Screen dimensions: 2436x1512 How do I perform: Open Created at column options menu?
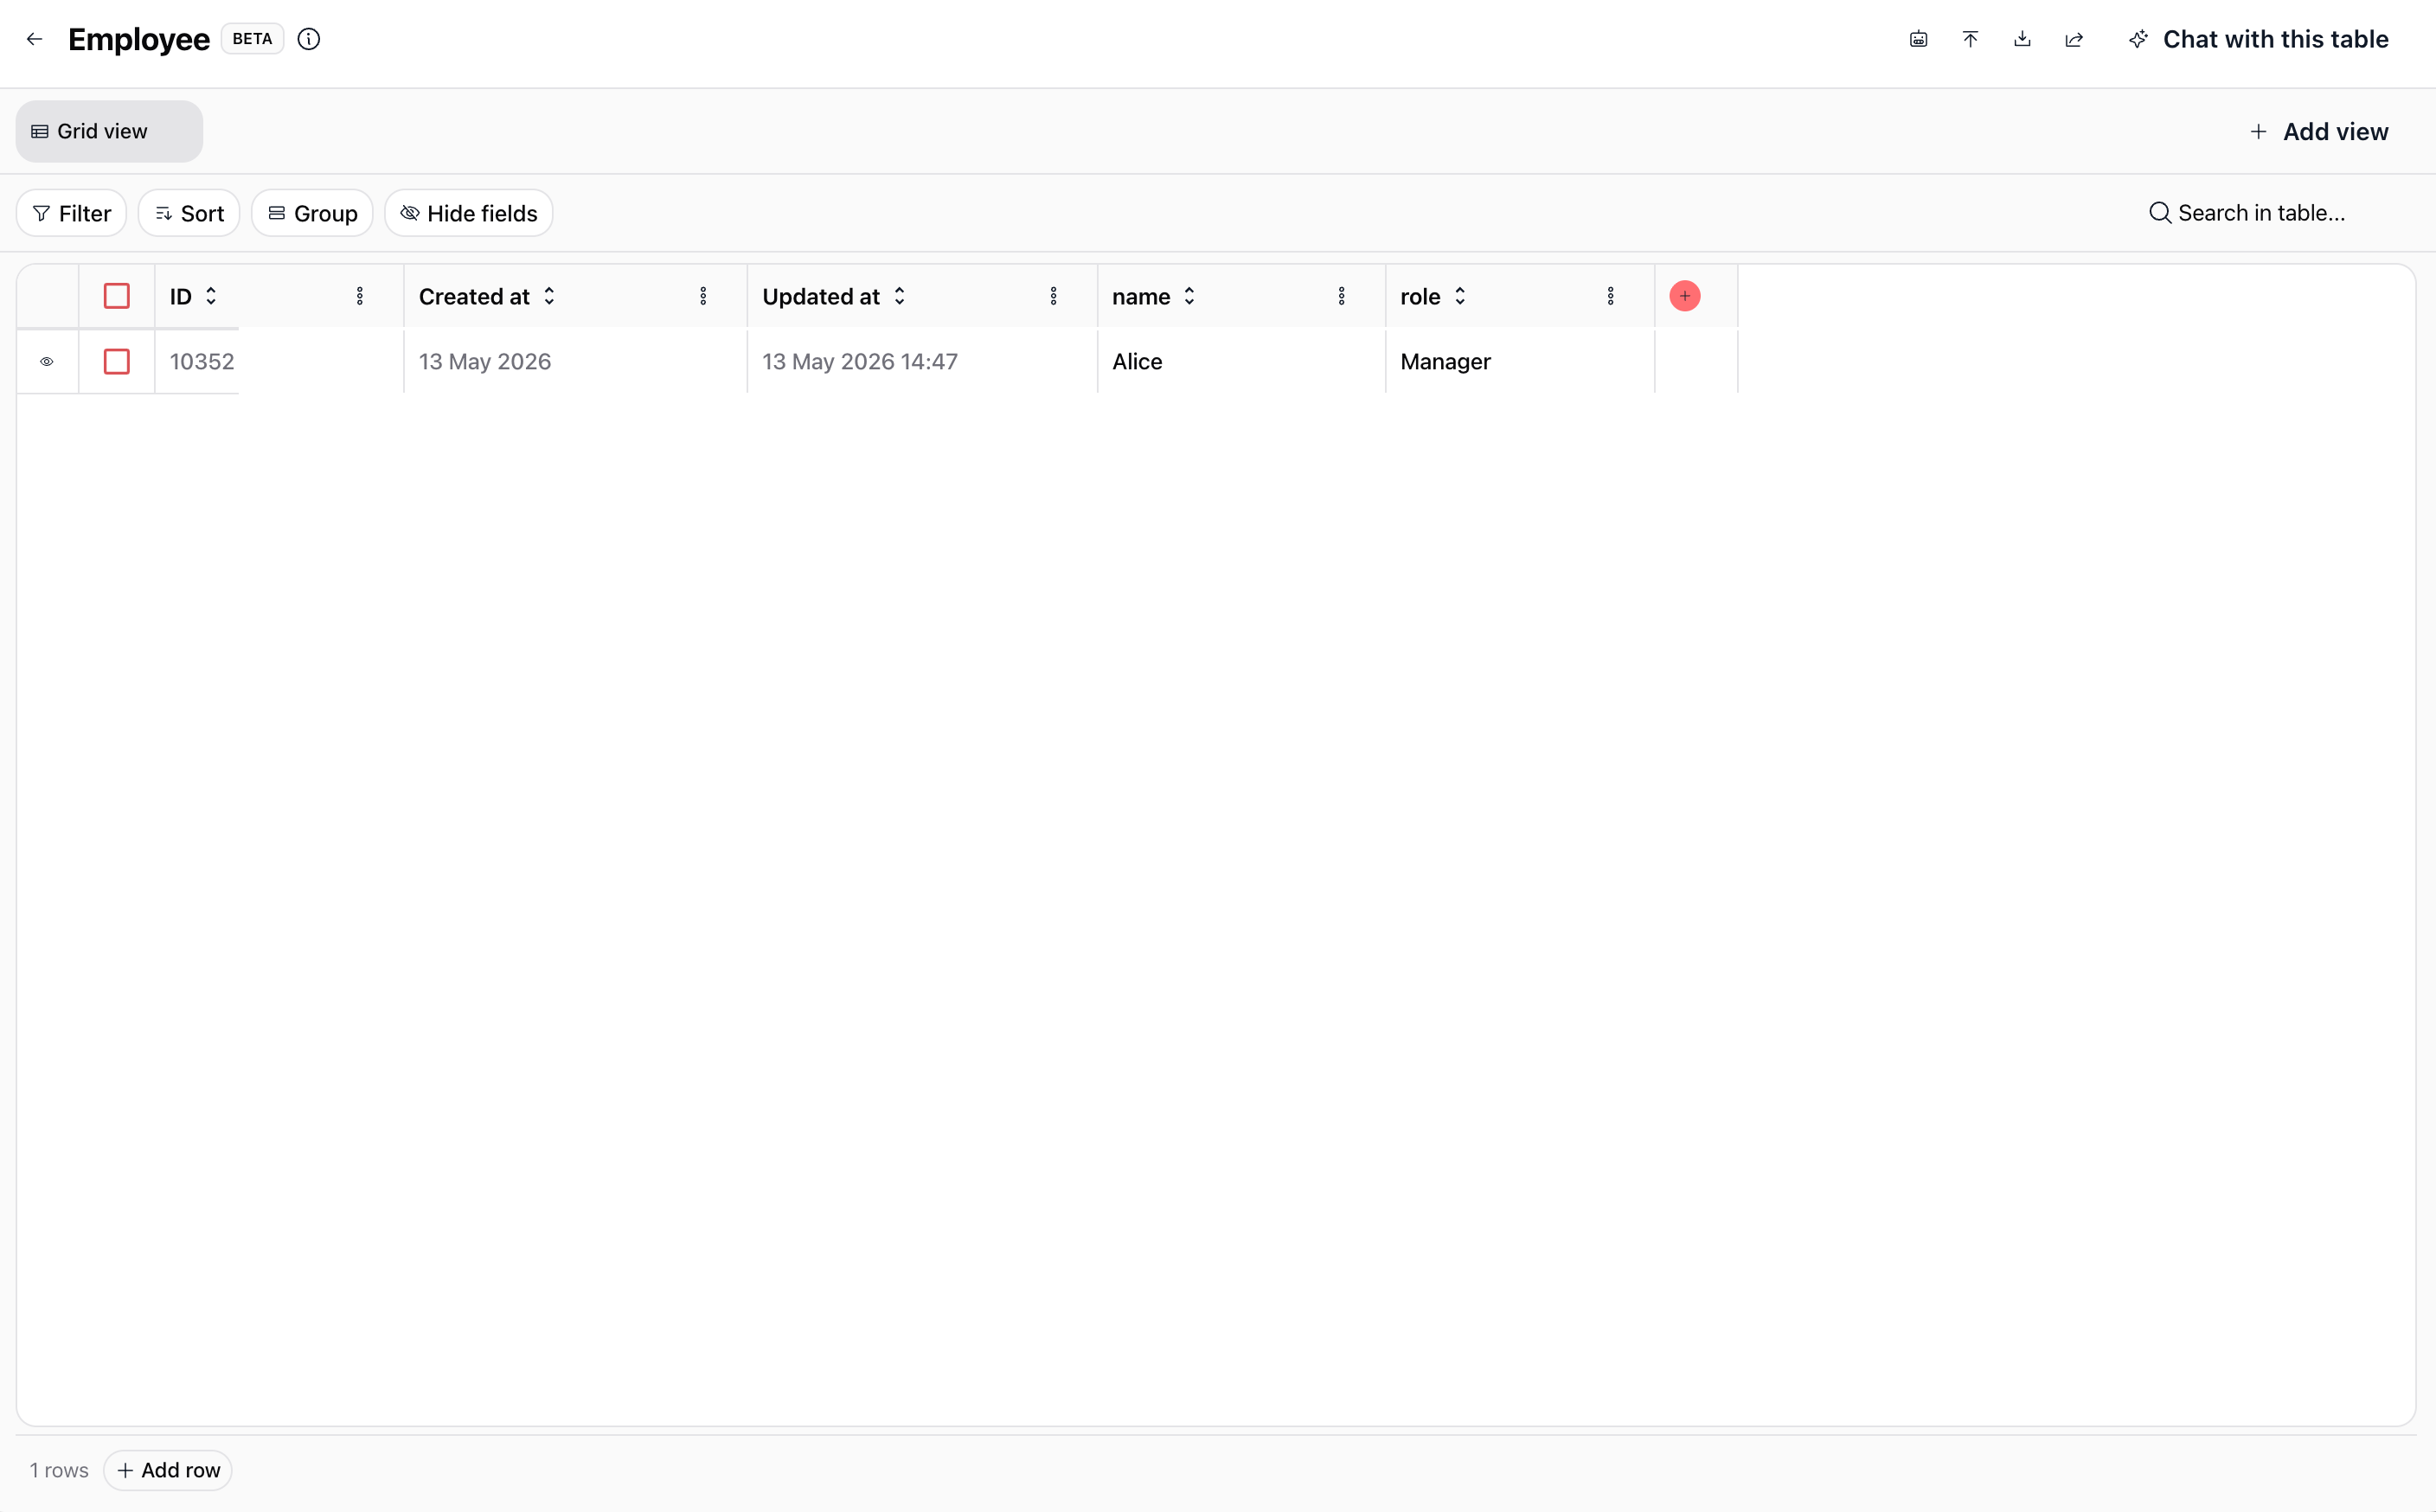pos(703,296)
